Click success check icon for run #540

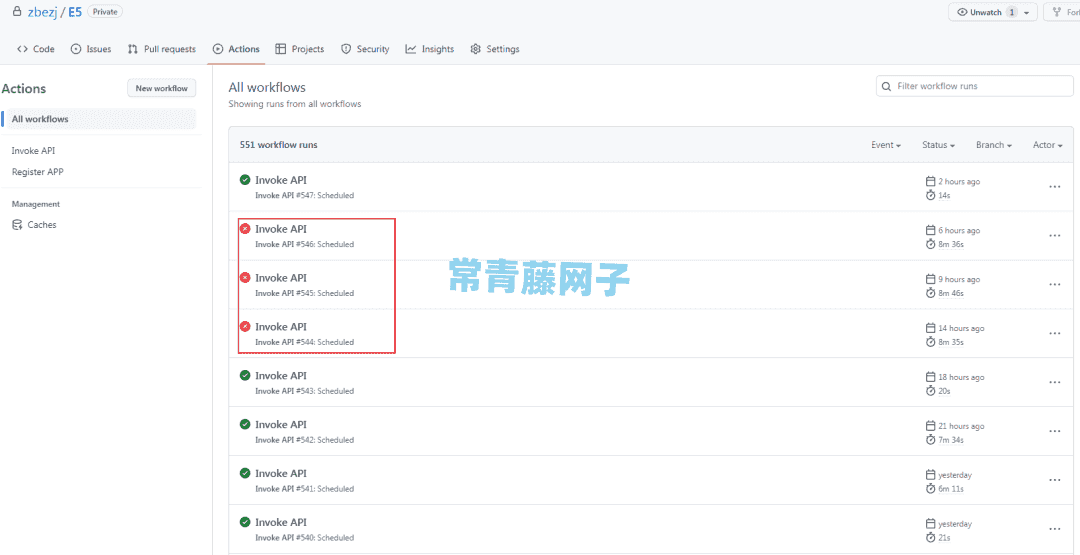[x=245, y=522]
